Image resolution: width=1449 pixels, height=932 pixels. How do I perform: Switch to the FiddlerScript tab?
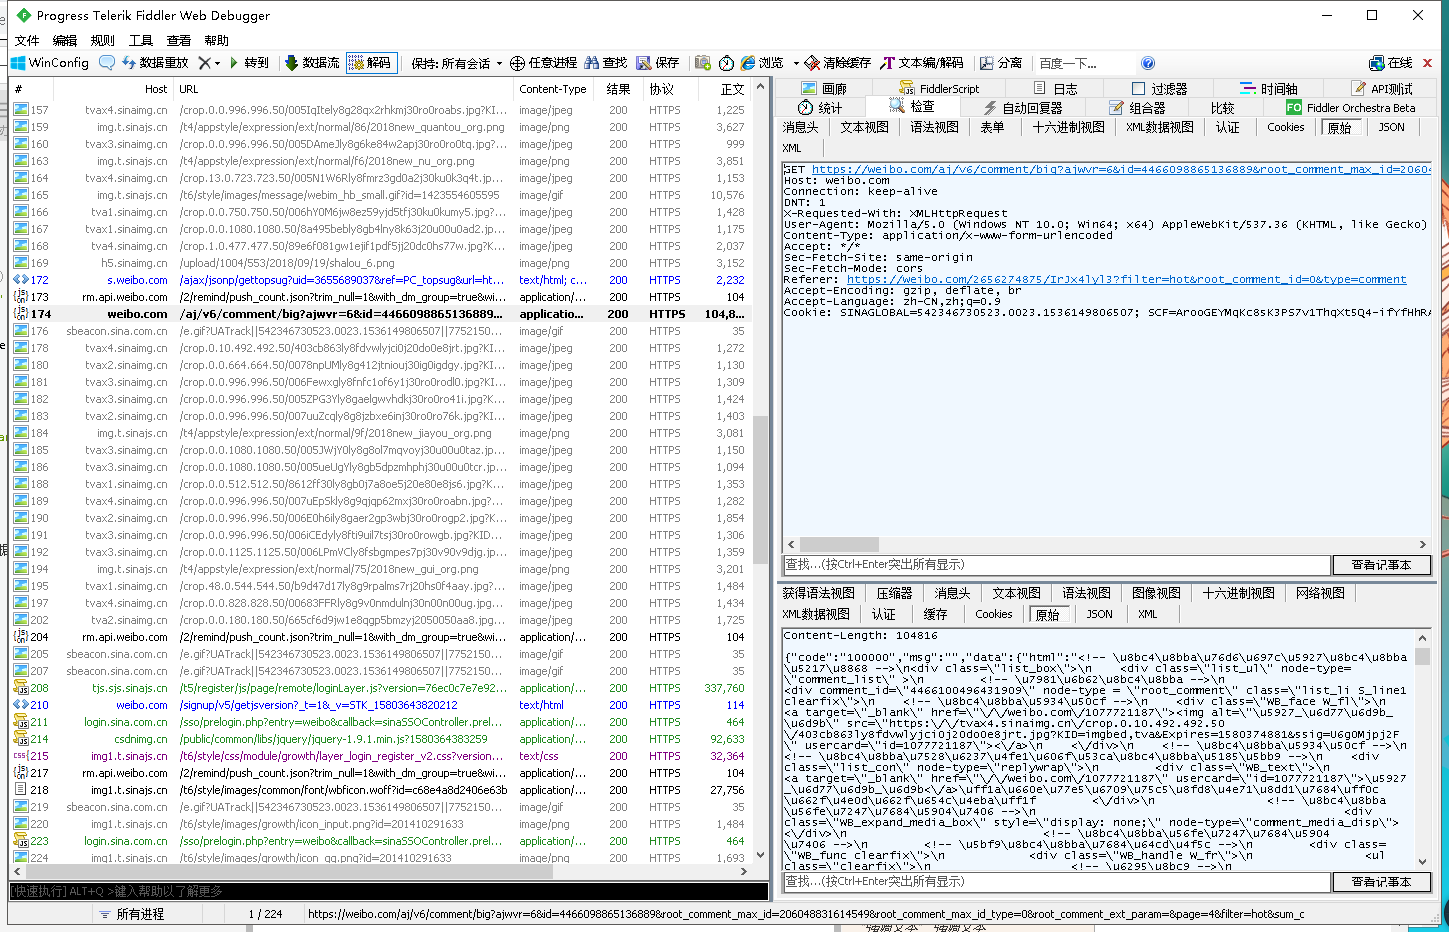point(940,88)
